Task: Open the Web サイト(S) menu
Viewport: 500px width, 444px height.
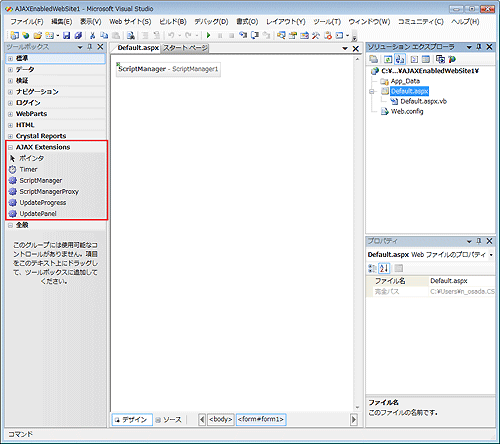Action: pos(130,22)
